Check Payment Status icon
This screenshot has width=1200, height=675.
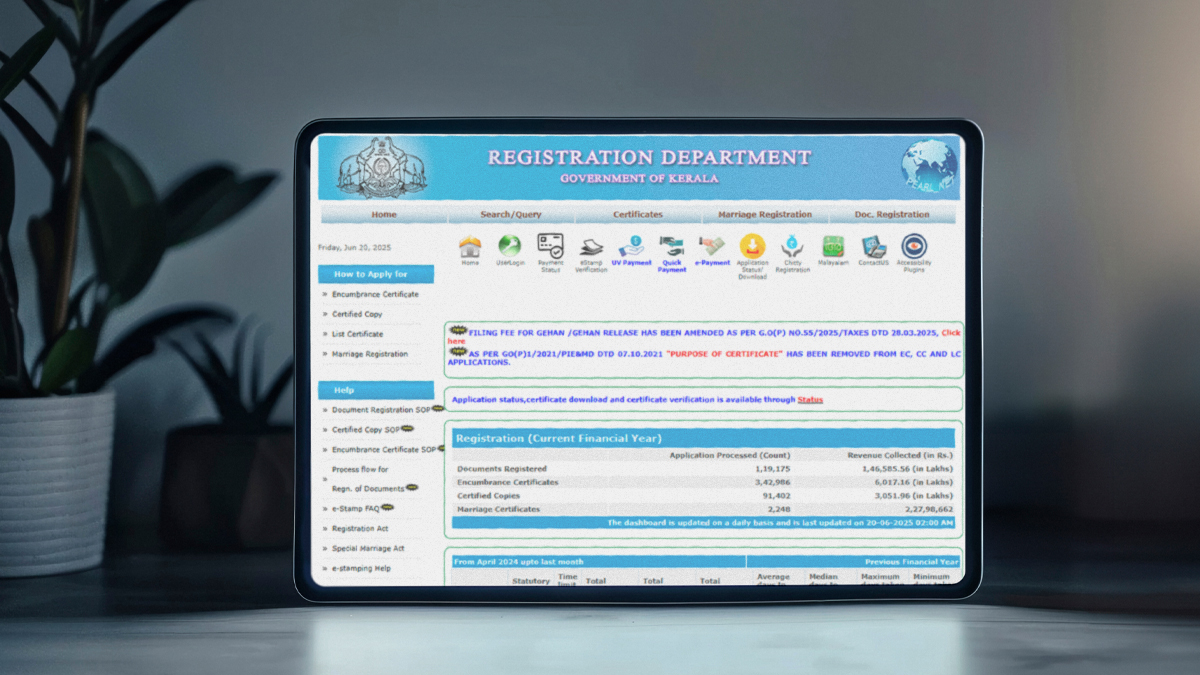coord(550,246)
